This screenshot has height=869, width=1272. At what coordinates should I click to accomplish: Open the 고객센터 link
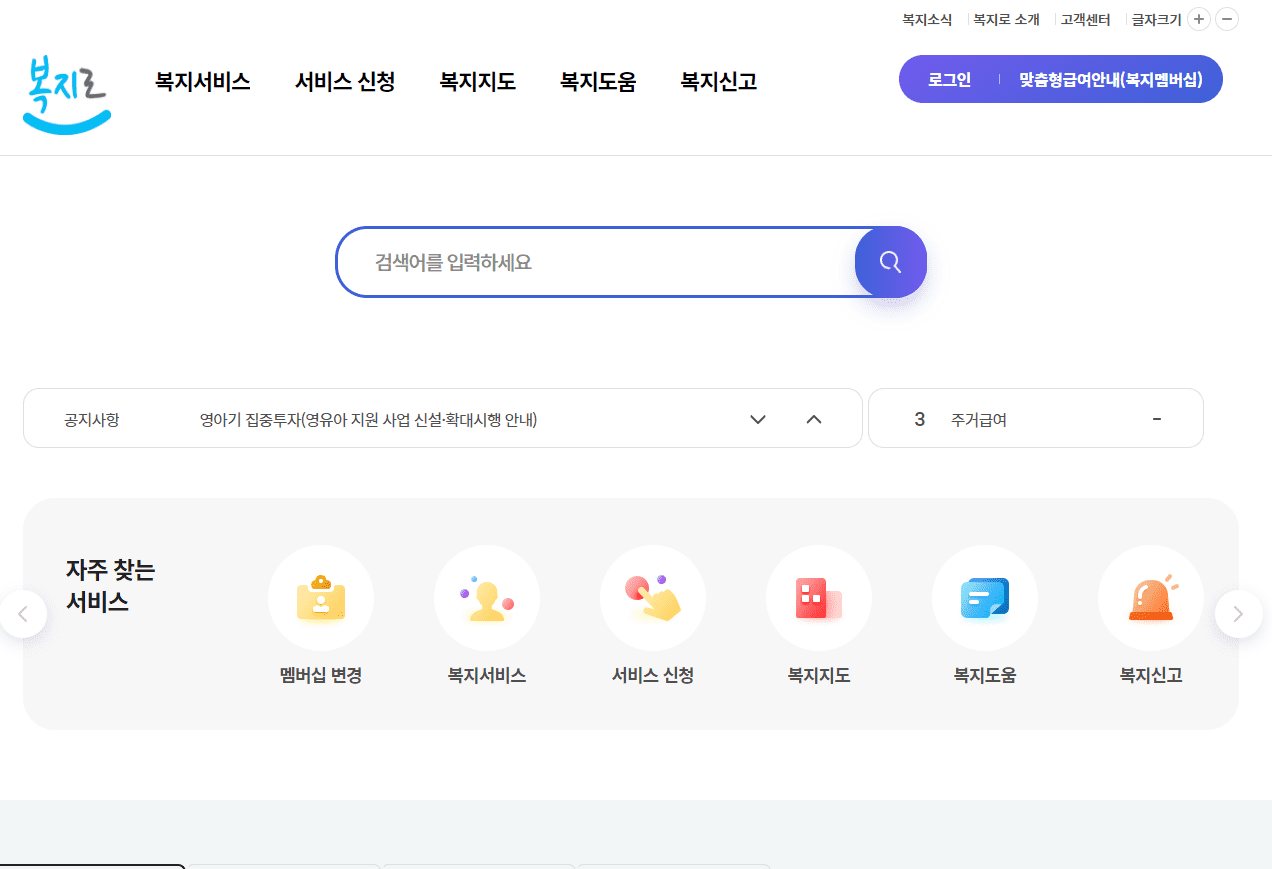point(1085,19)
